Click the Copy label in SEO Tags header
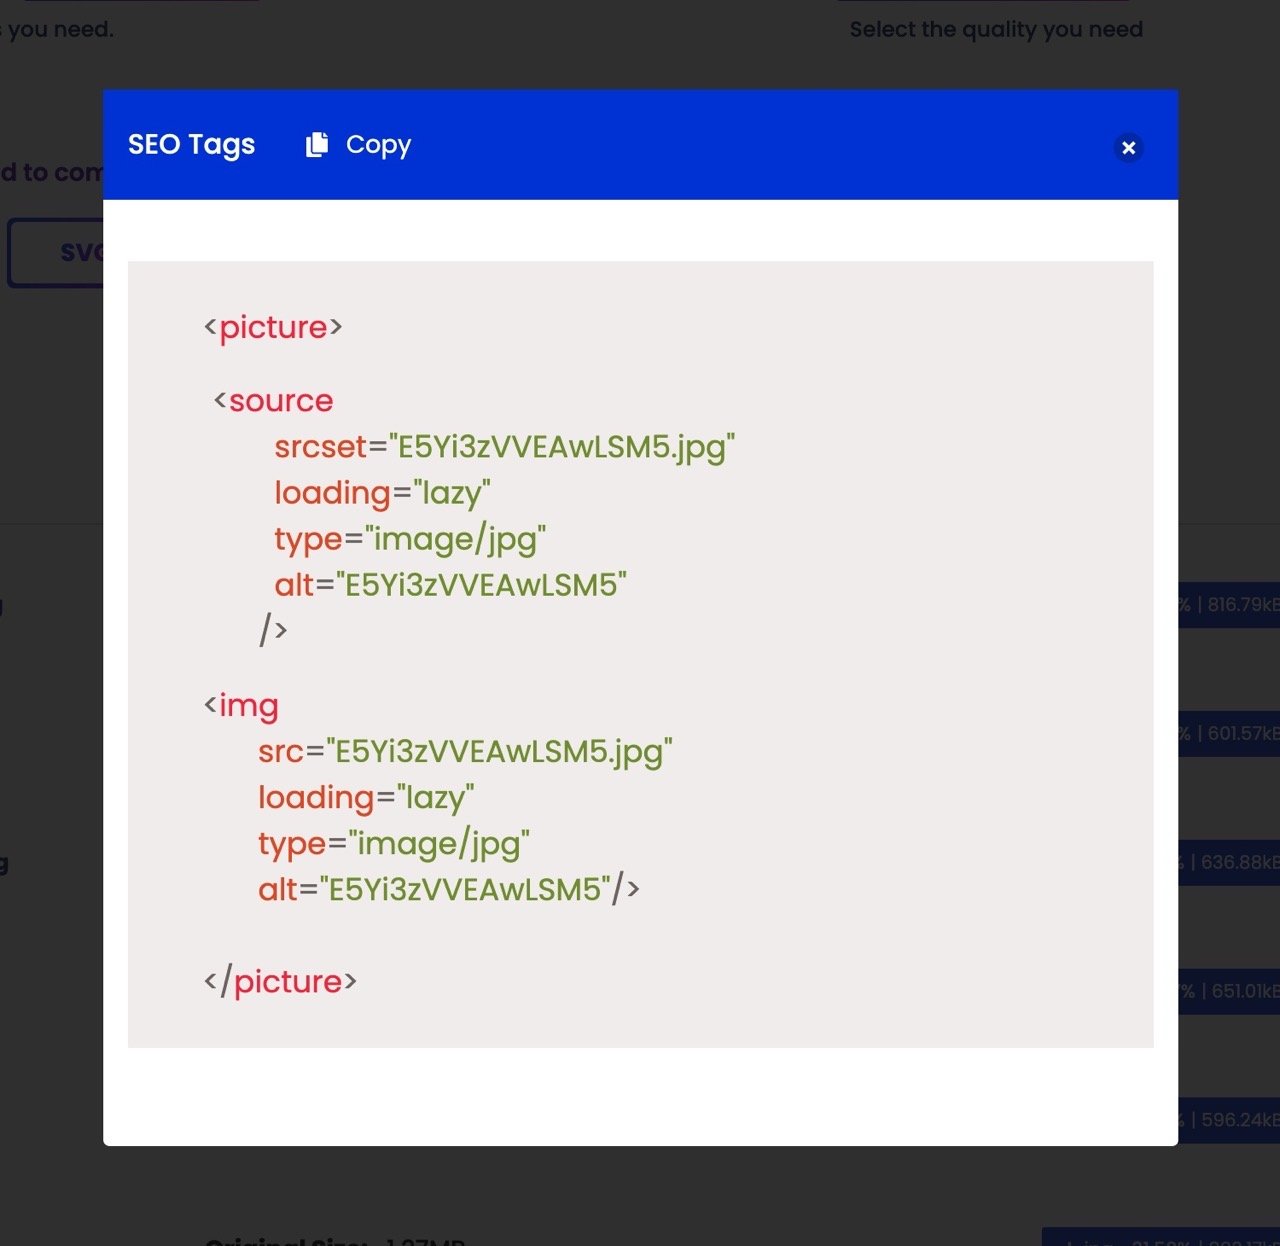Viewport: 1280px width, 1246px height. [x=378, y=146]
